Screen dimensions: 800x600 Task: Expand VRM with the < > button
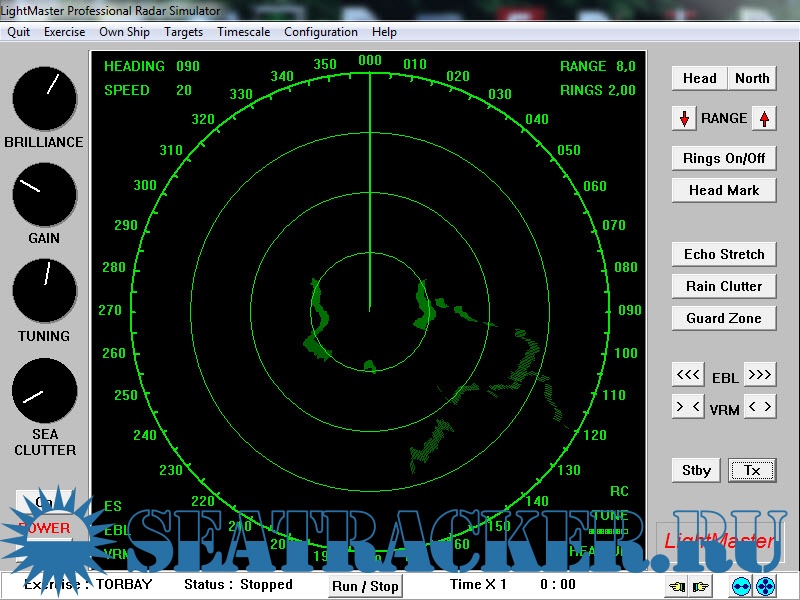(x=760, y=407)
